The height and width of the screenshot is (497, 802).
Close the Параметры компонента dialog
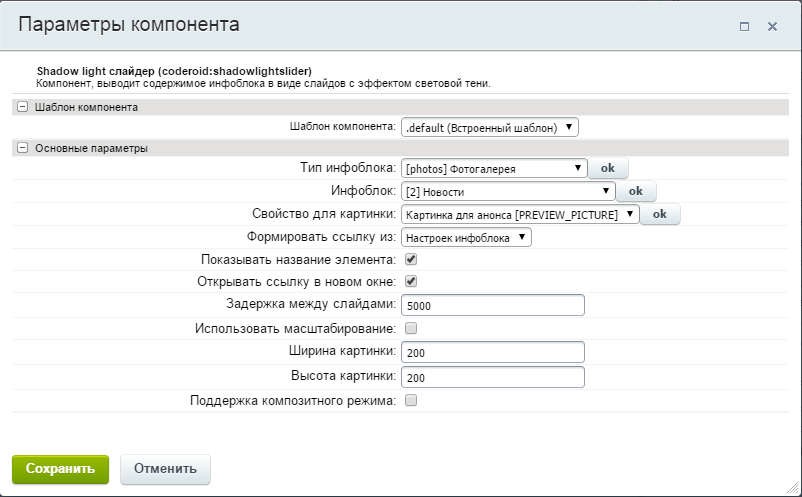[772, 27]
